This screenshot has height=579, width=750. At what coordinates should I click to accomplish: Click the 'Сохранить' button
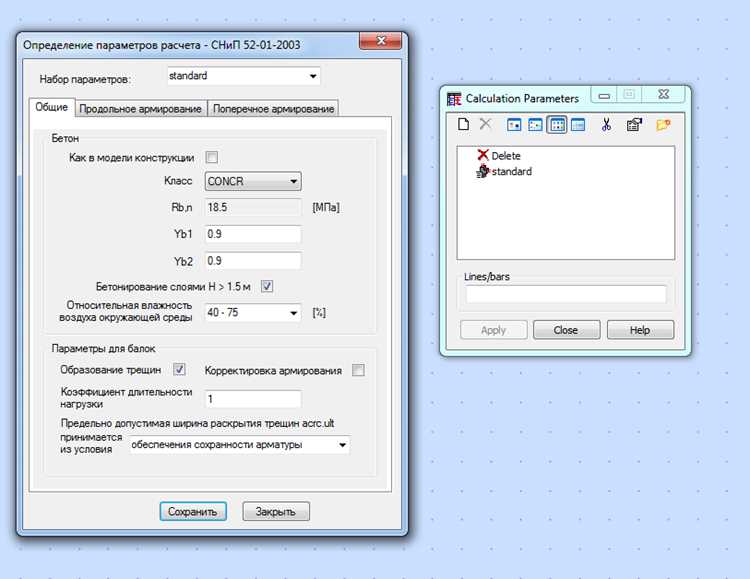click(x=193, y=512)
